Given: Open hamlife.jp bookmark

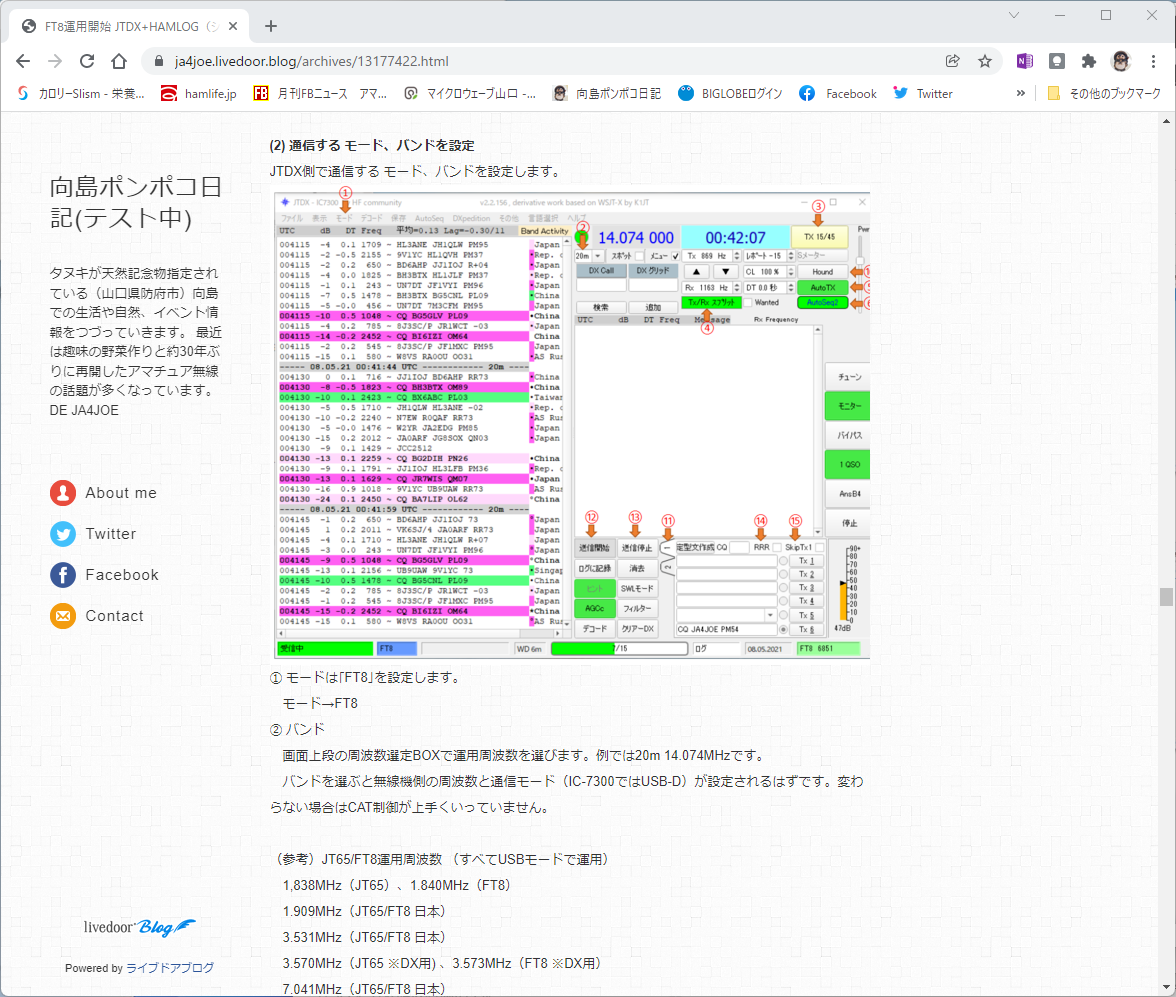Looking at the screenshot, I should click(x=200, y=93).
